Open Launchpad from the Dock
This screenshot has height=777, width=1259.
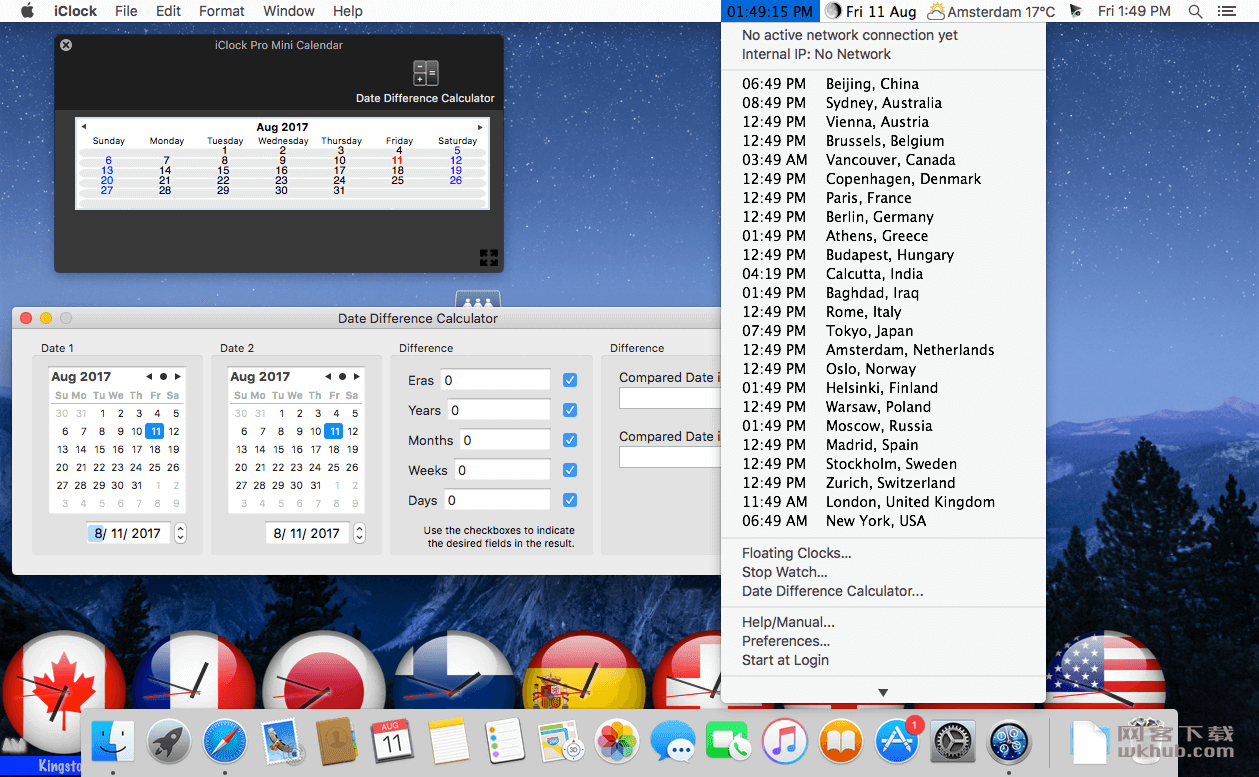(x=169, y=742)
